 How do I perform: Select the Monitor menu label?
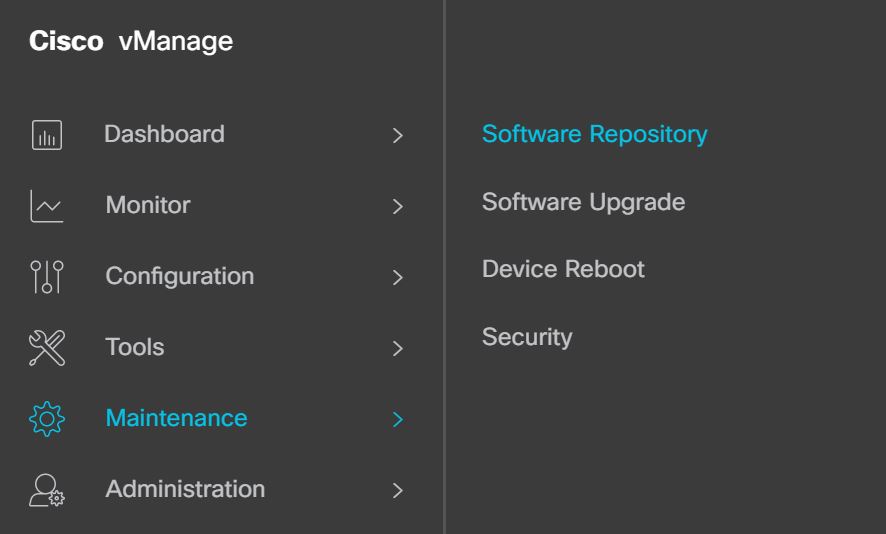[147, 205]
